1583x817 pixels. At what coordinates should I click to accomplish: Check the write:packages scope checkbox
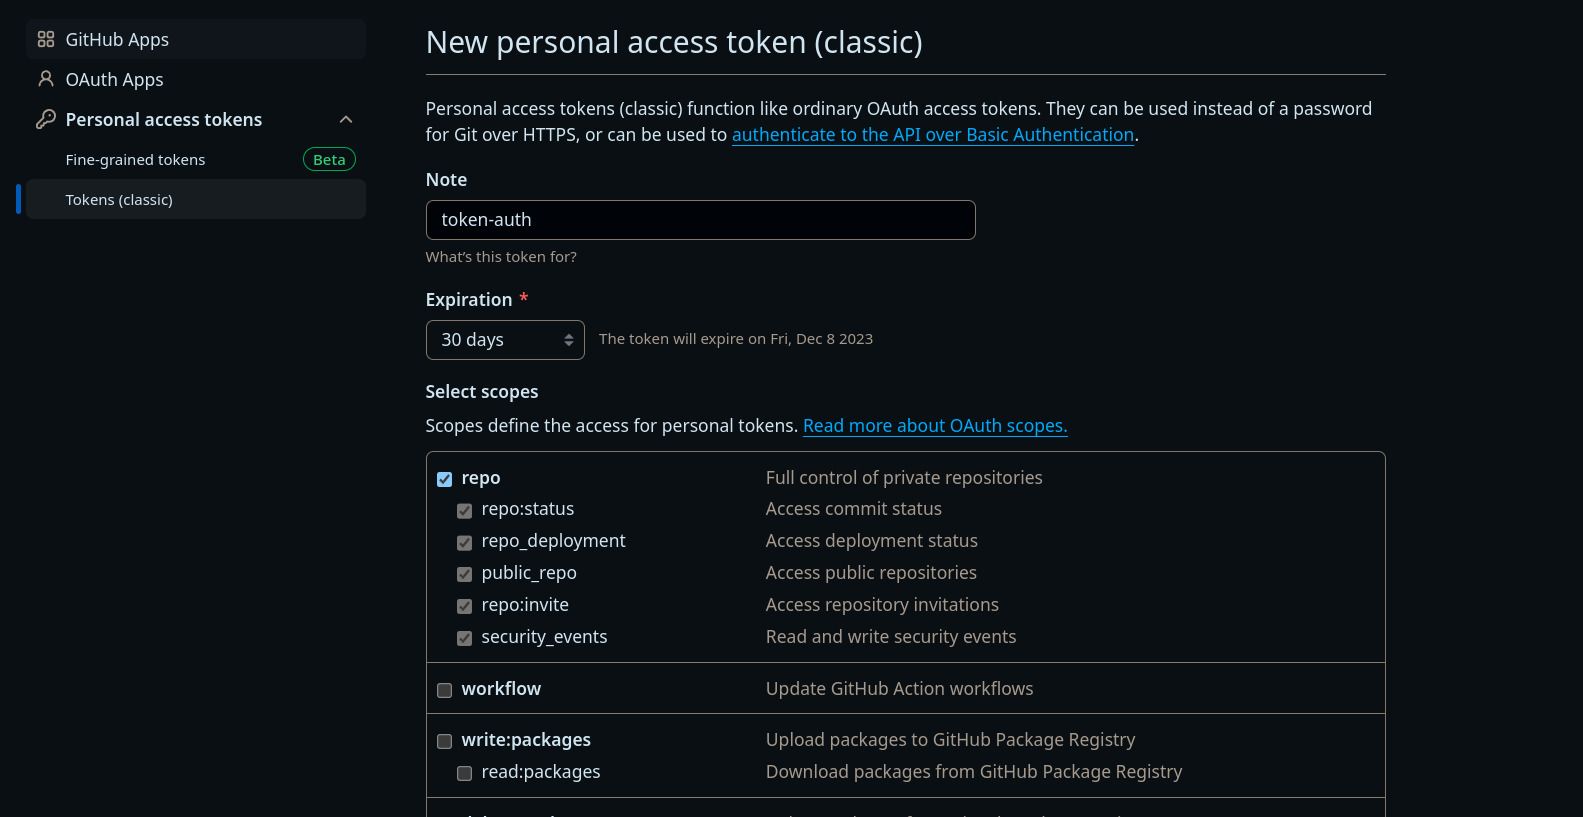point(445,741)
